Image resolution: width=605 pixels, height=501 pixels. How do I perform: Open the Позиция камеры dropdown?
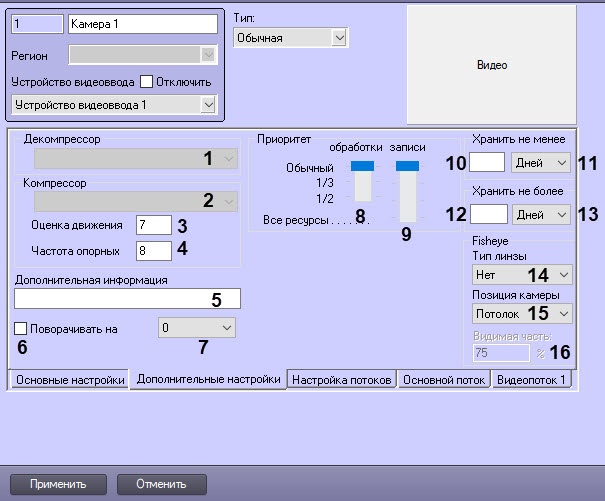(521, 313)
